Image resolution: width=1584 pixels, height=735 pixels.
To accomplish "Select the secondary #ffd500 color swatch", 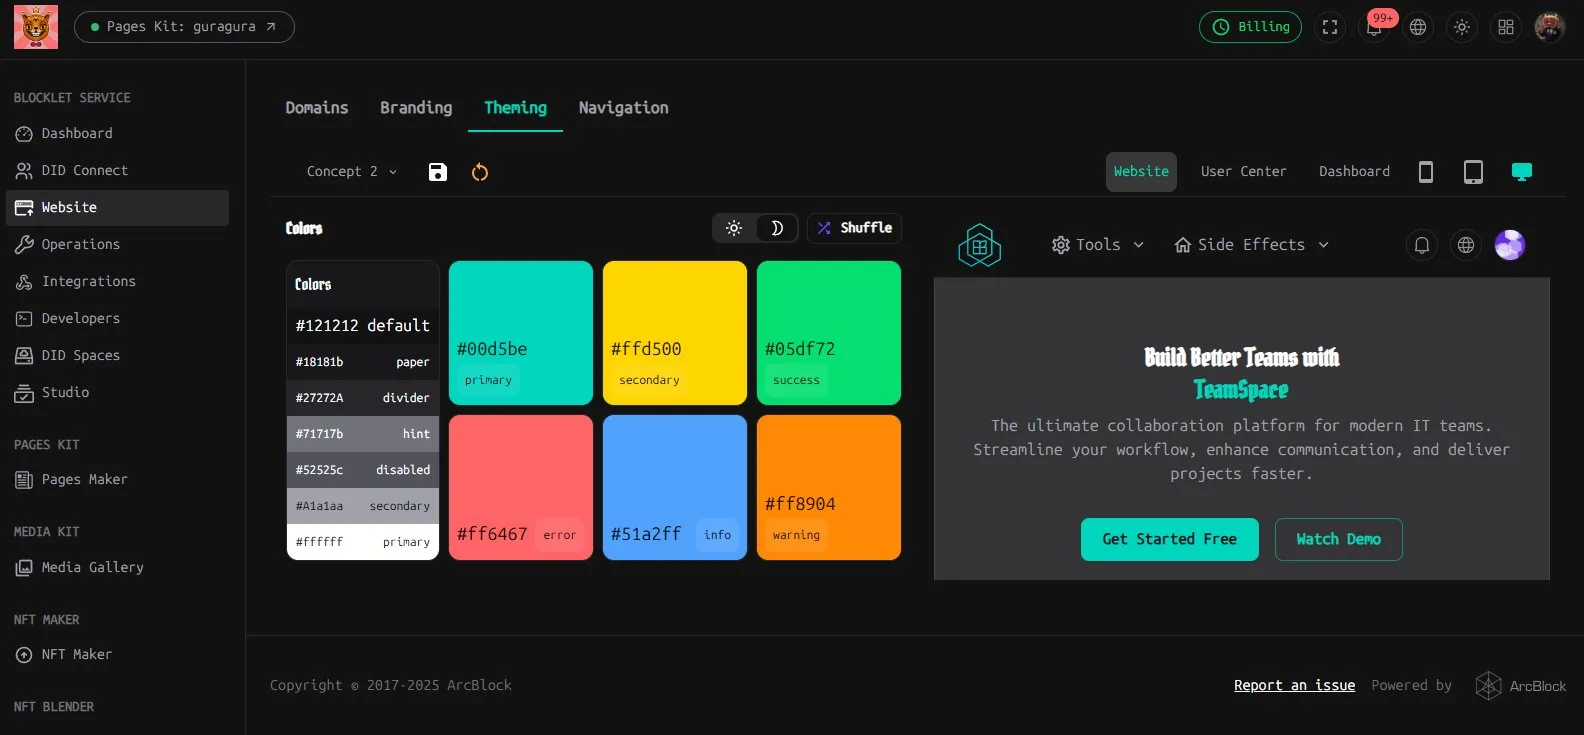I will [x=675, y=333].
